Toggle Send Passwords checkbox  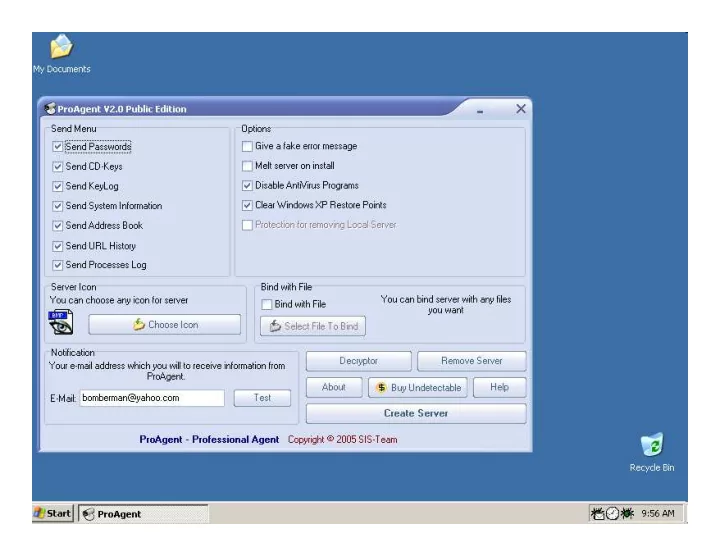57,147
